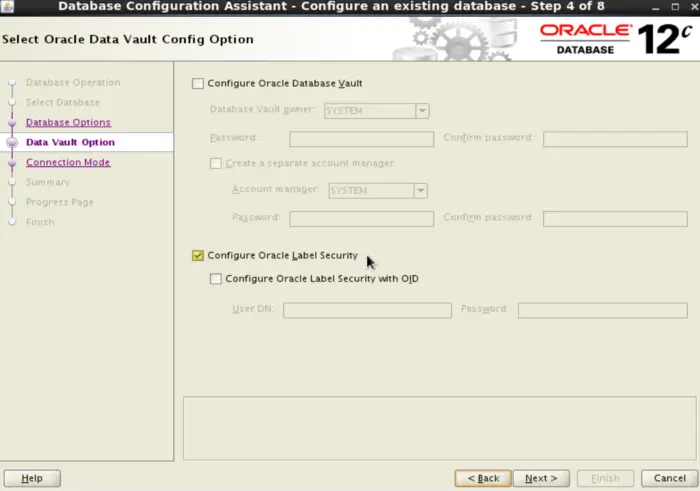Maximize the Database Configuration Assistant window
Image resolution: width=700 pixels, height=491 pixels.
click(675, 7)
